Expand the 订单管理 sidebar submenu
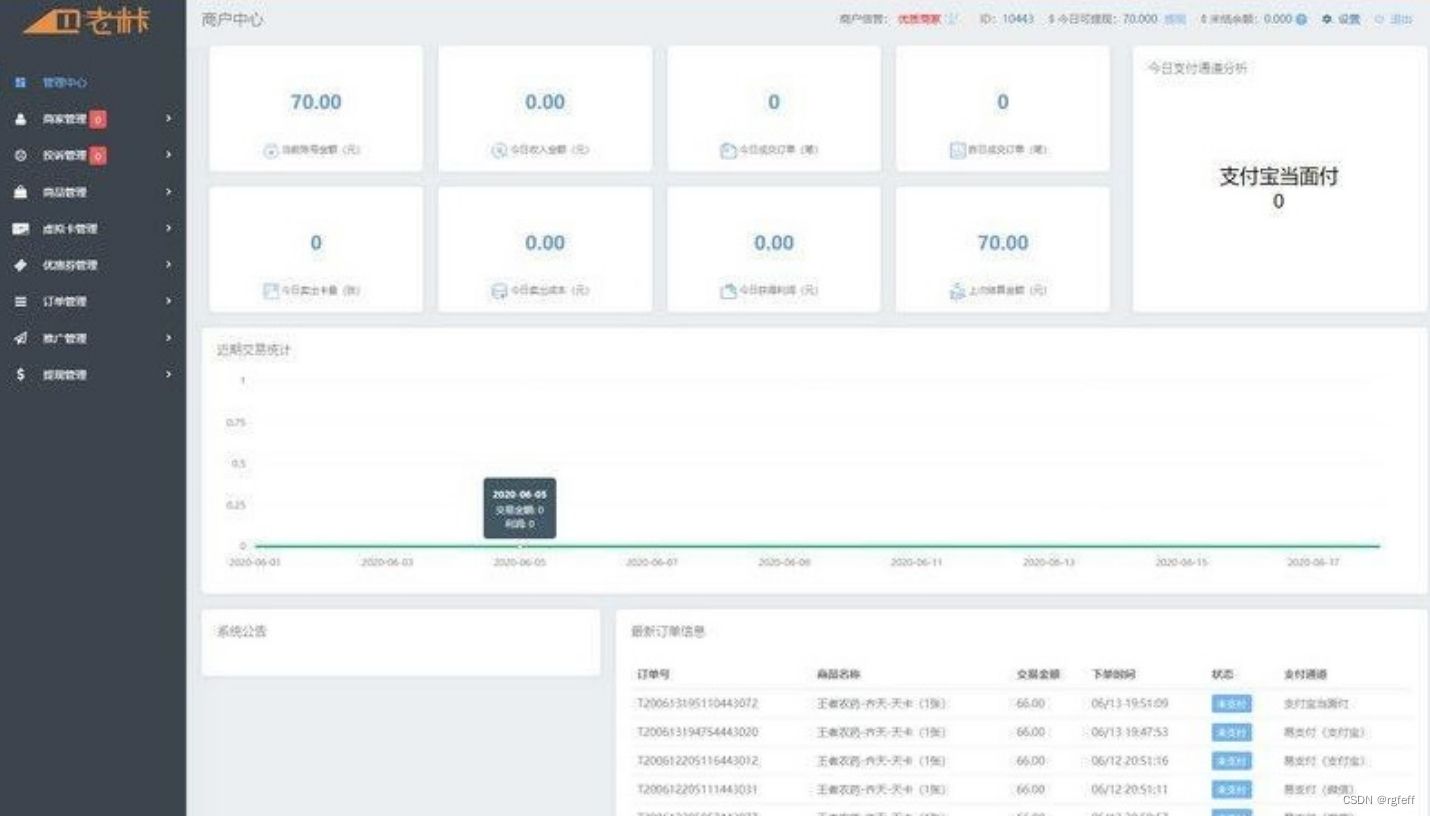 [x=168, y=301]
